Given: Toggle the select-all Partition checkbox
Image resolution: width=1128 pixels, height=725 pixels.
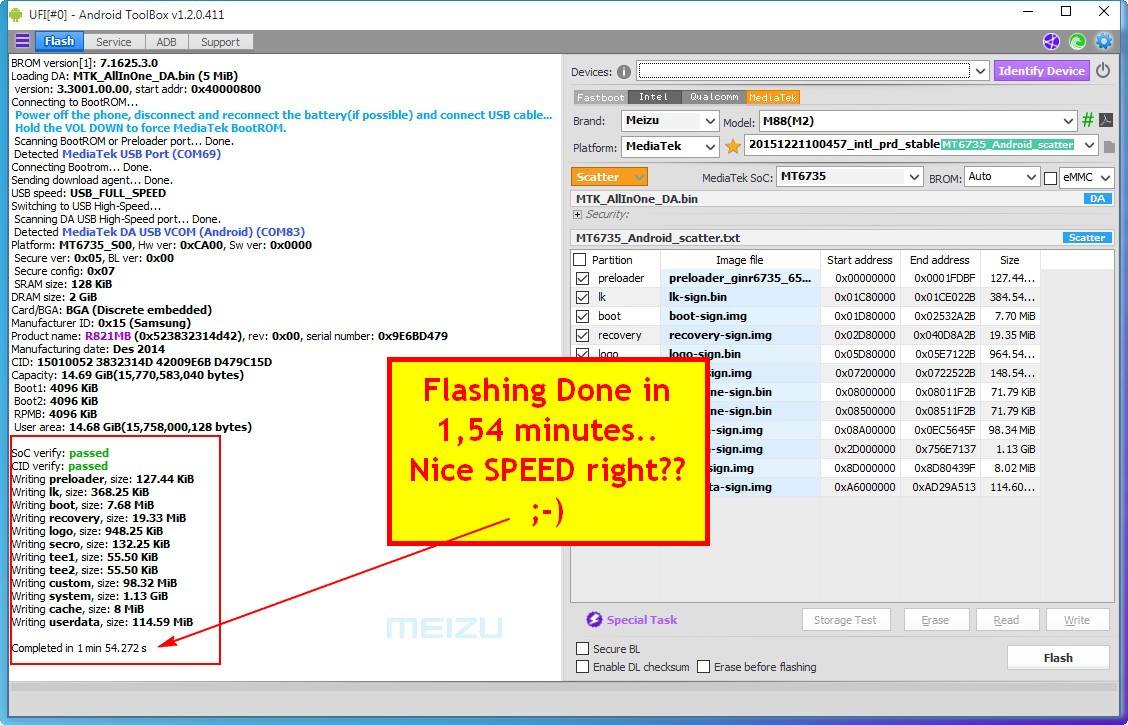Looking at the screenshot, I should click(580, 260).
